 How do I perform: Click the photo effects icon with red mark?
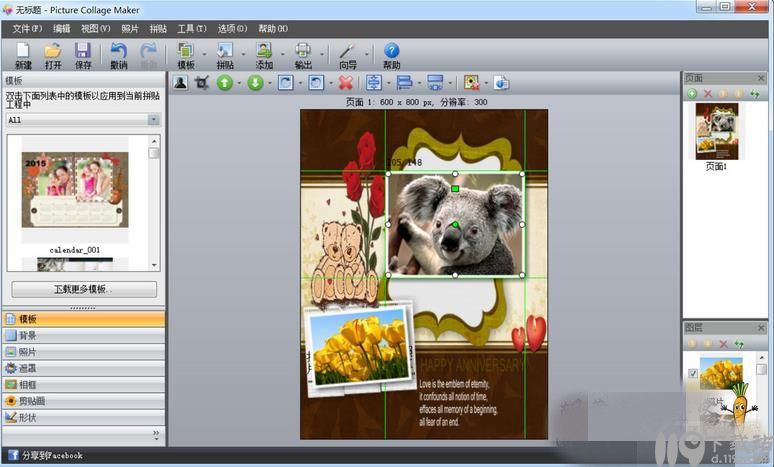(471, 82)
